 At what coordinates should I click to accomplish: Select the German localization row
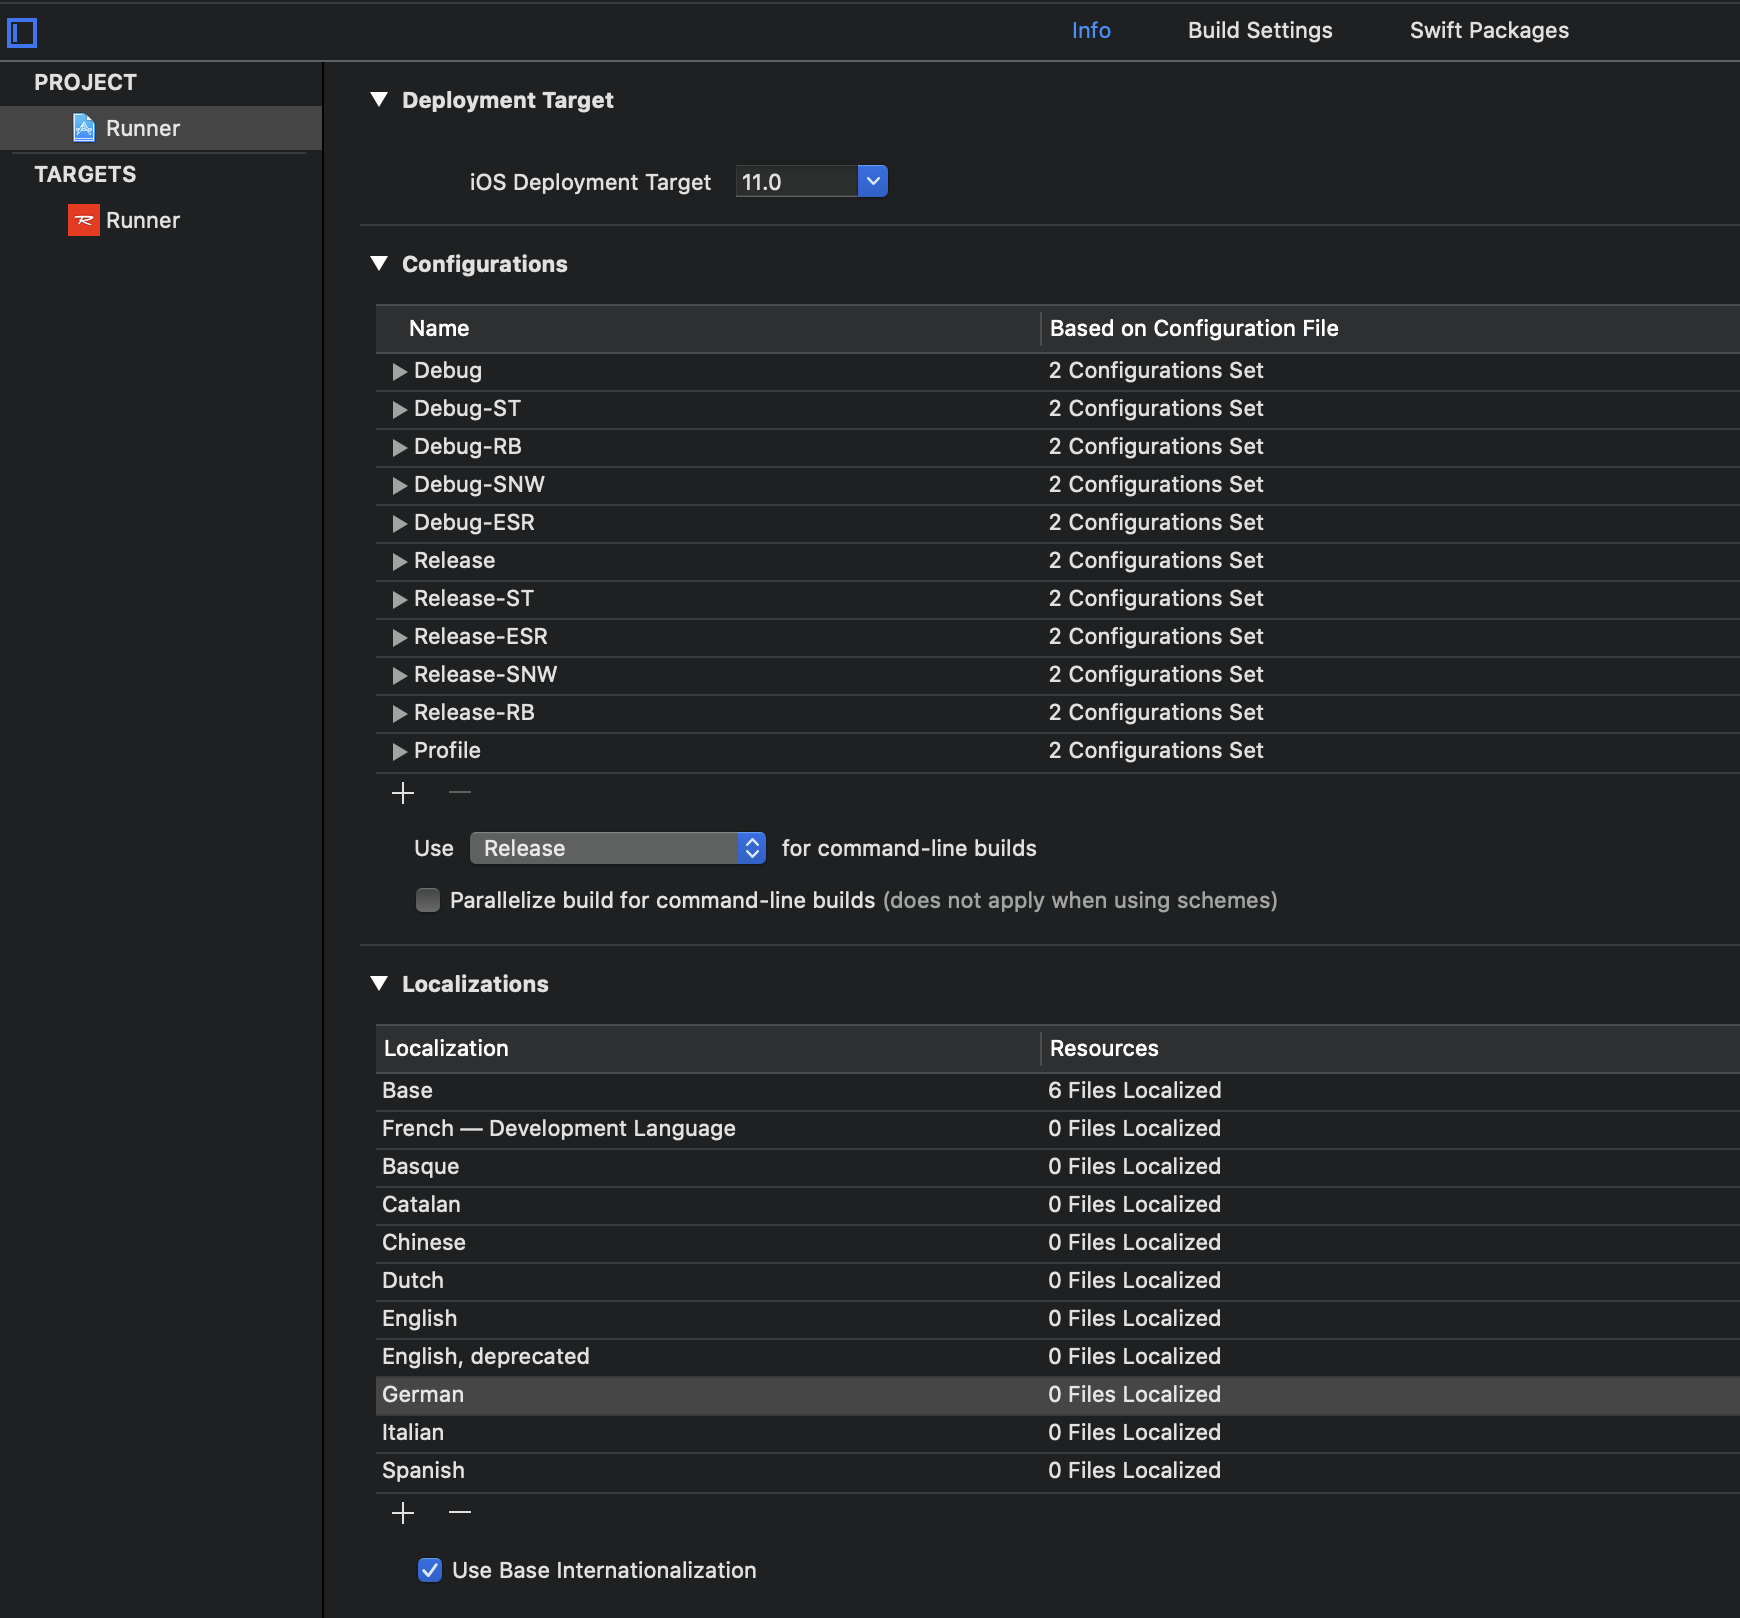(1058, 1394)
